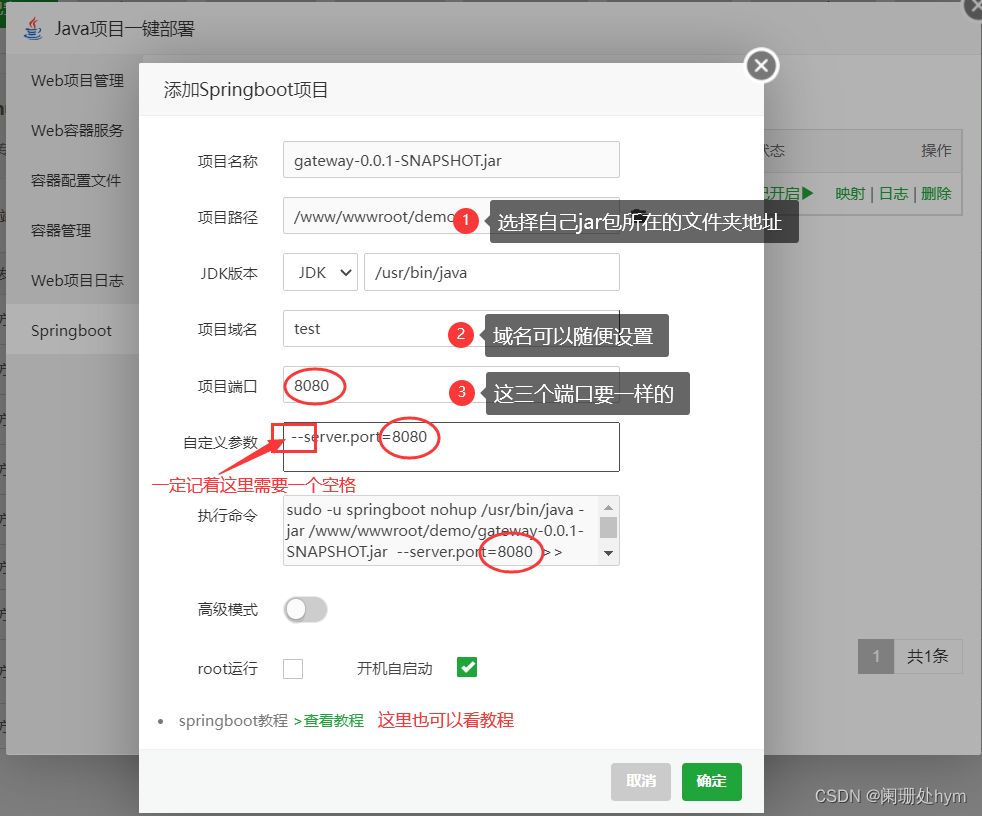982x816 pixels.
Task: Click the 确定 confirm button
Action: (x=711, y=782)
